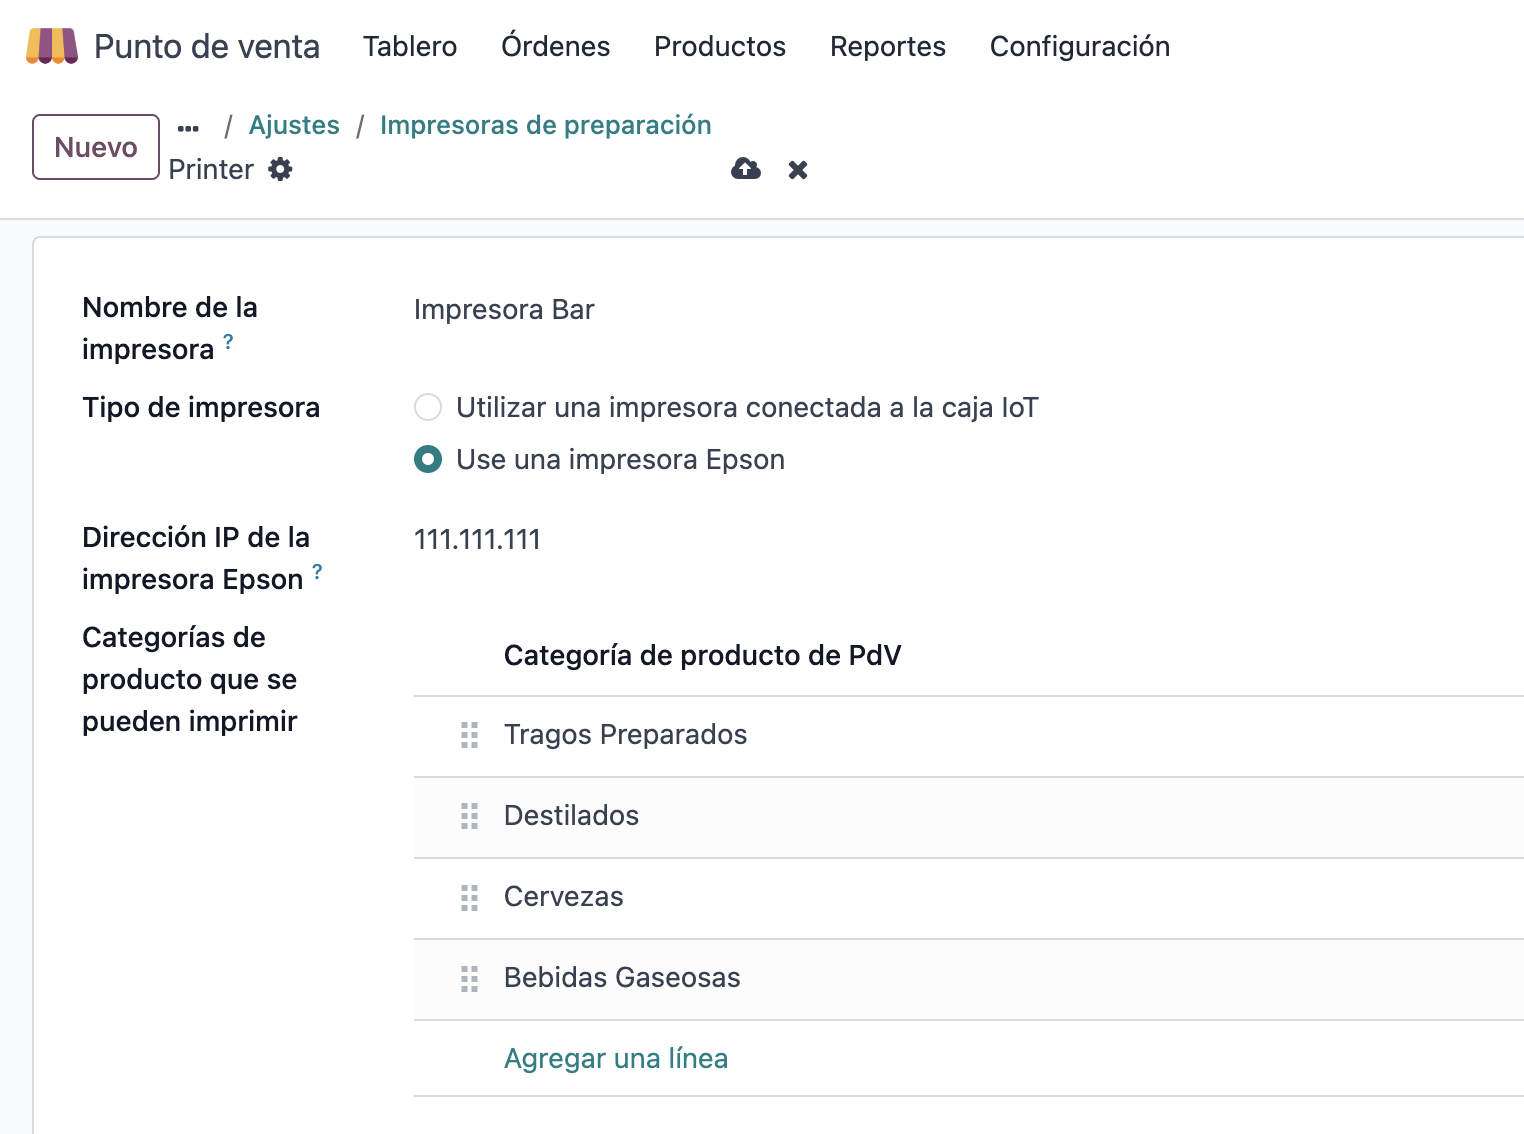The image size is (1524, 1134).
Task: Show help tooltip for Dirección IP Epson
Action: (x=317, y=572)
